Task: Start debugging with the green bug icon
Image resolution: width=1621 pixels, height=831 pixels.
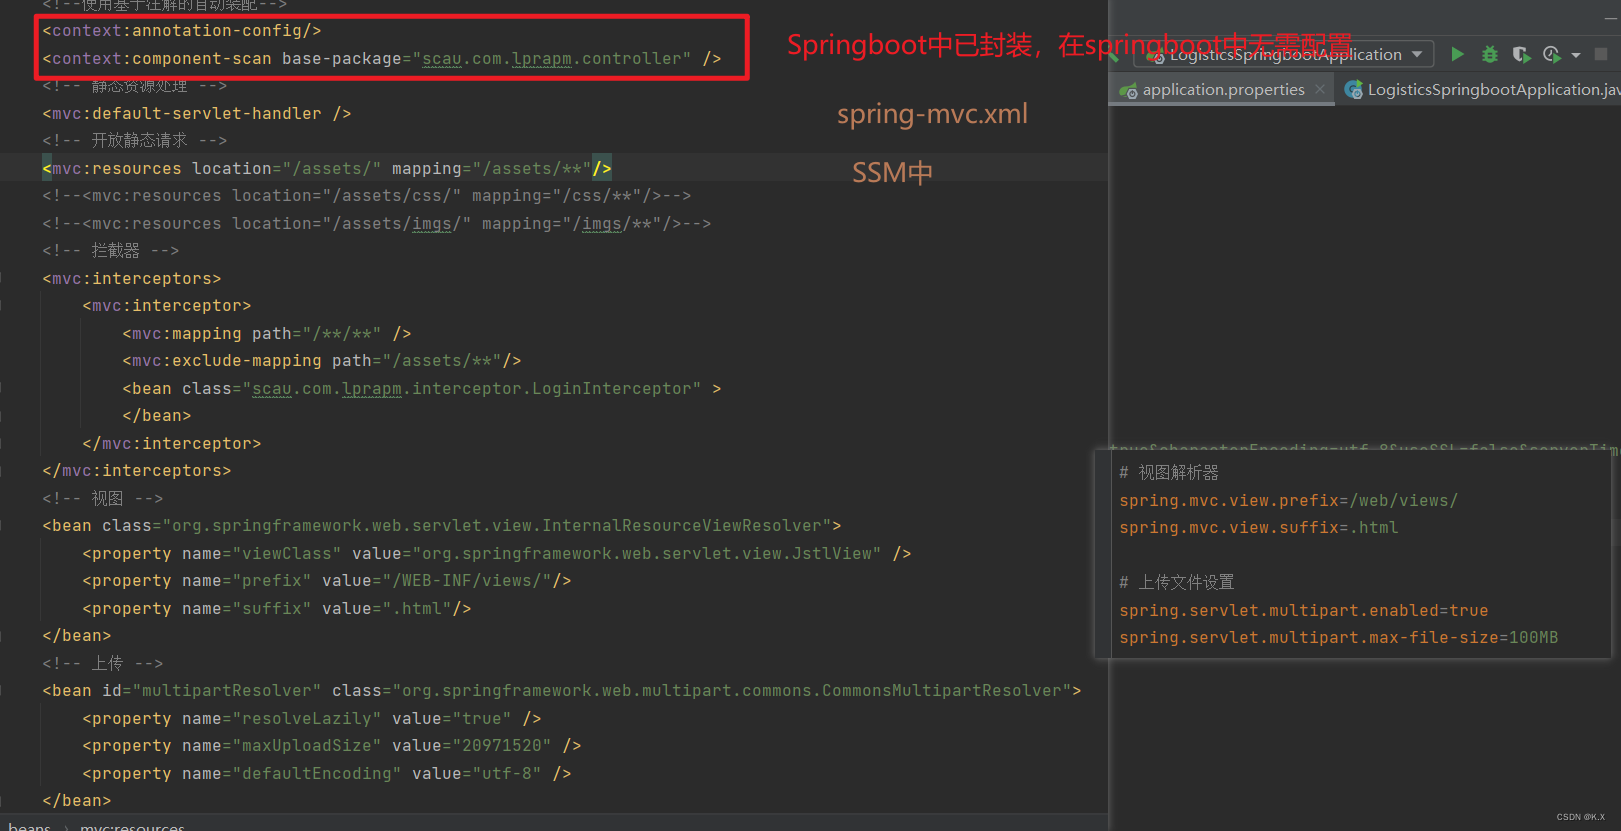Action: click(x=1490, y=54)
